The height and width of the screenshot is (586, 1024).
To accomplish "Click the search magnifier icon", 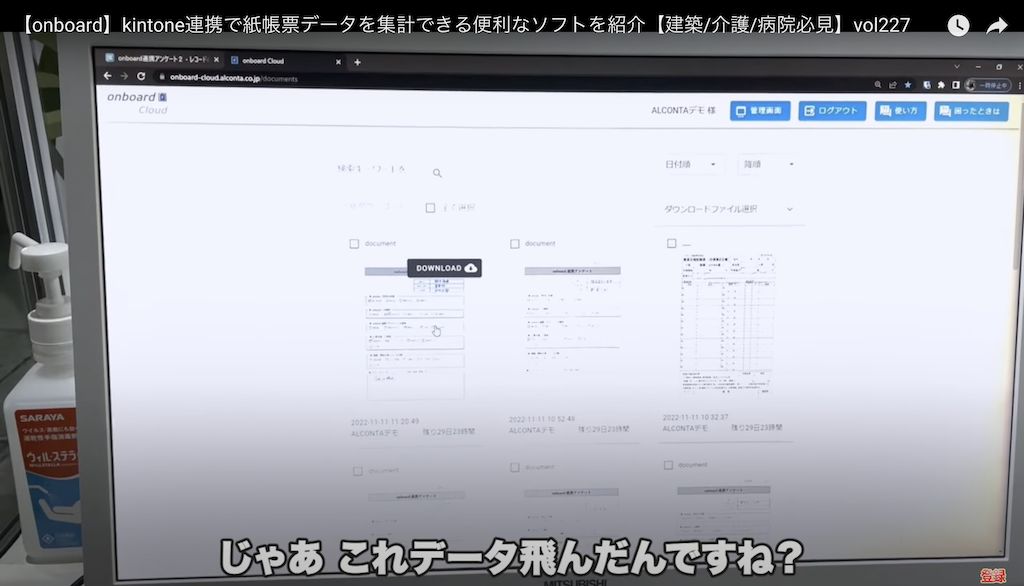I will [x=436, y=172].
